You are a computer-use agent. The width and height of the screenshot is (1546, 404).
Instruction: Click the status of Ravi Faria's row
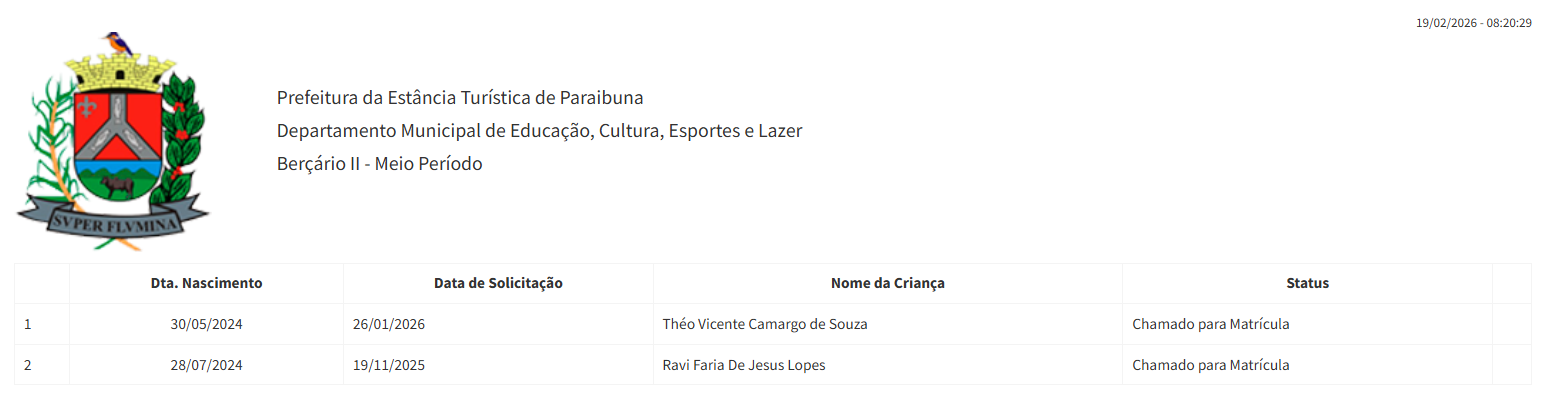click(x=1210, y=365)
